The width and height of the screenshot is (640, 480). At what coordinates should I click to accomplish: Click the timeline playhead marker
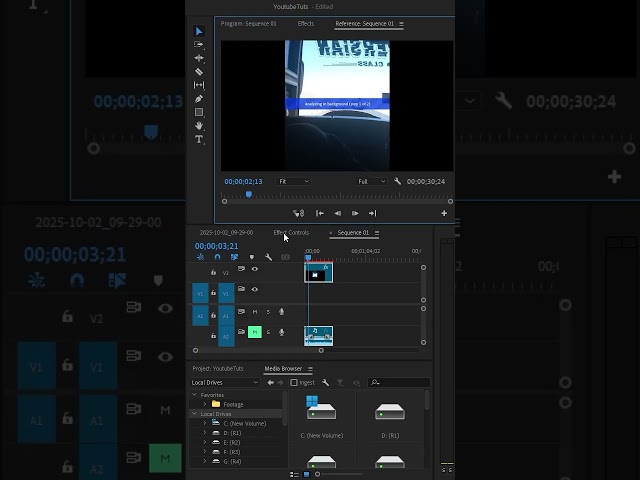pyautogui.click(x=308, y=258)
